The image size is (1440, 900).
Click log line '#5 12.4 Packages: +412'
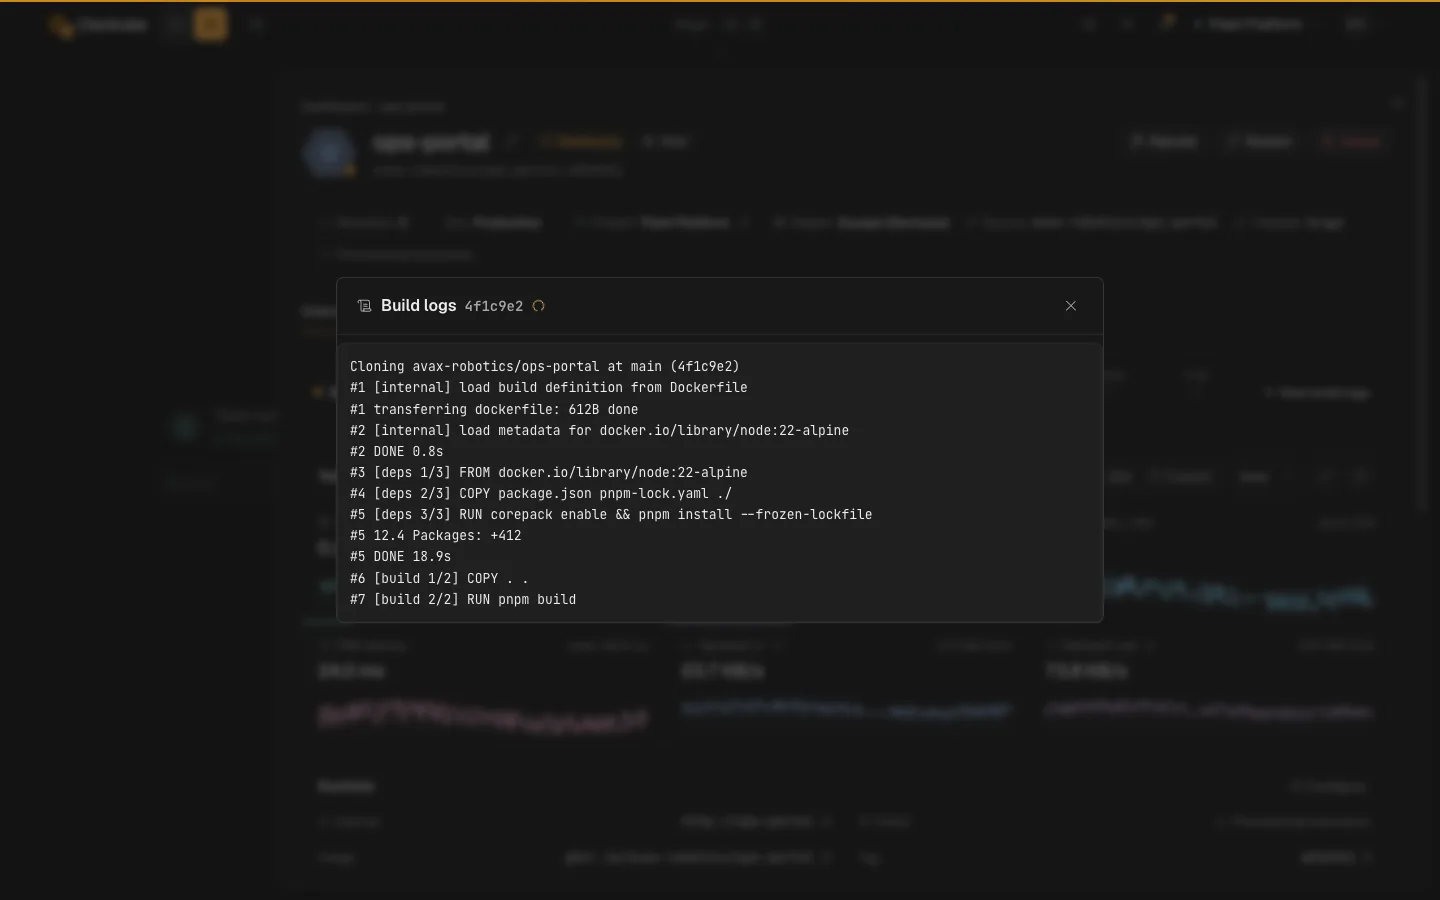(436, 535)
